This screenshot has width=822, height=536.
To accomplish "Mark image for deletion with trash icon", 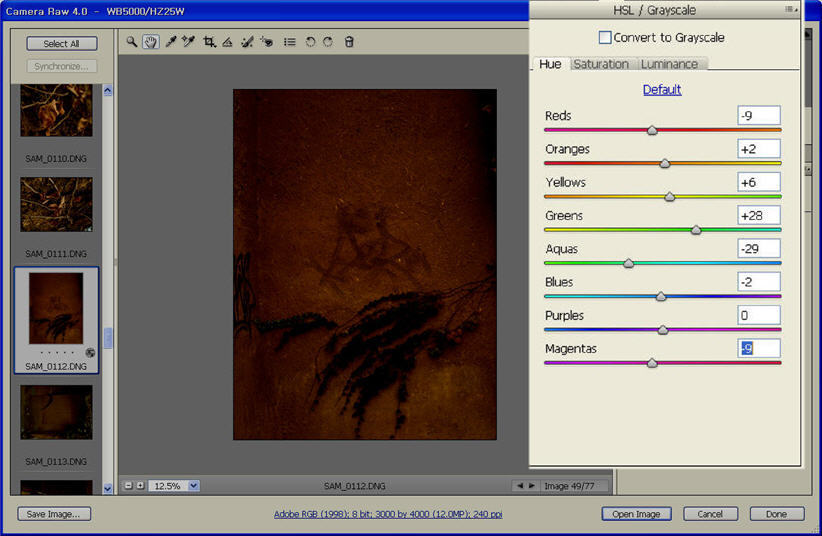I will (349, 41).
